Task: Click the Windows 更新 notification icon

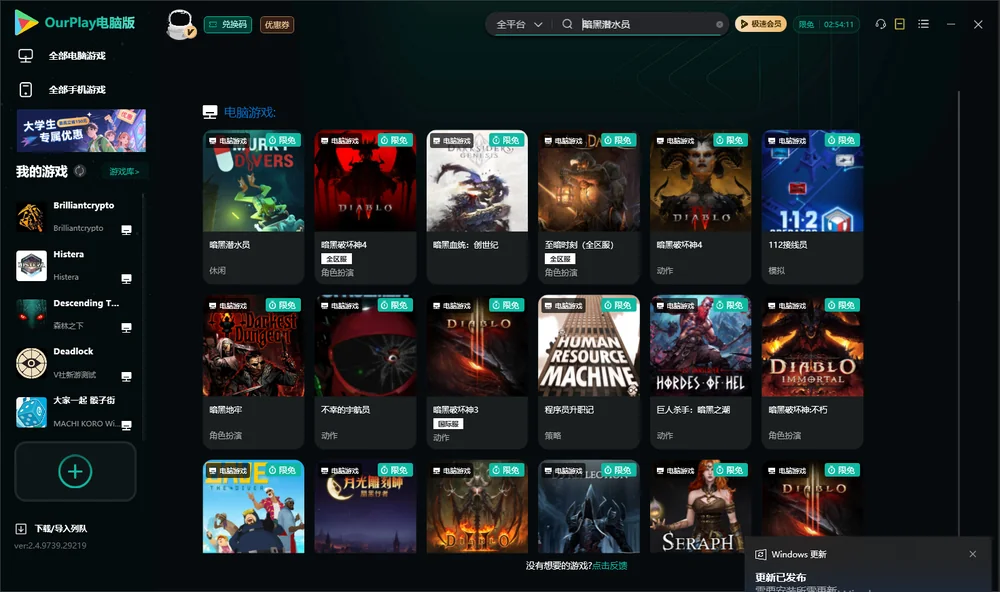Action: pyautogui.click(x=760, y=554)
